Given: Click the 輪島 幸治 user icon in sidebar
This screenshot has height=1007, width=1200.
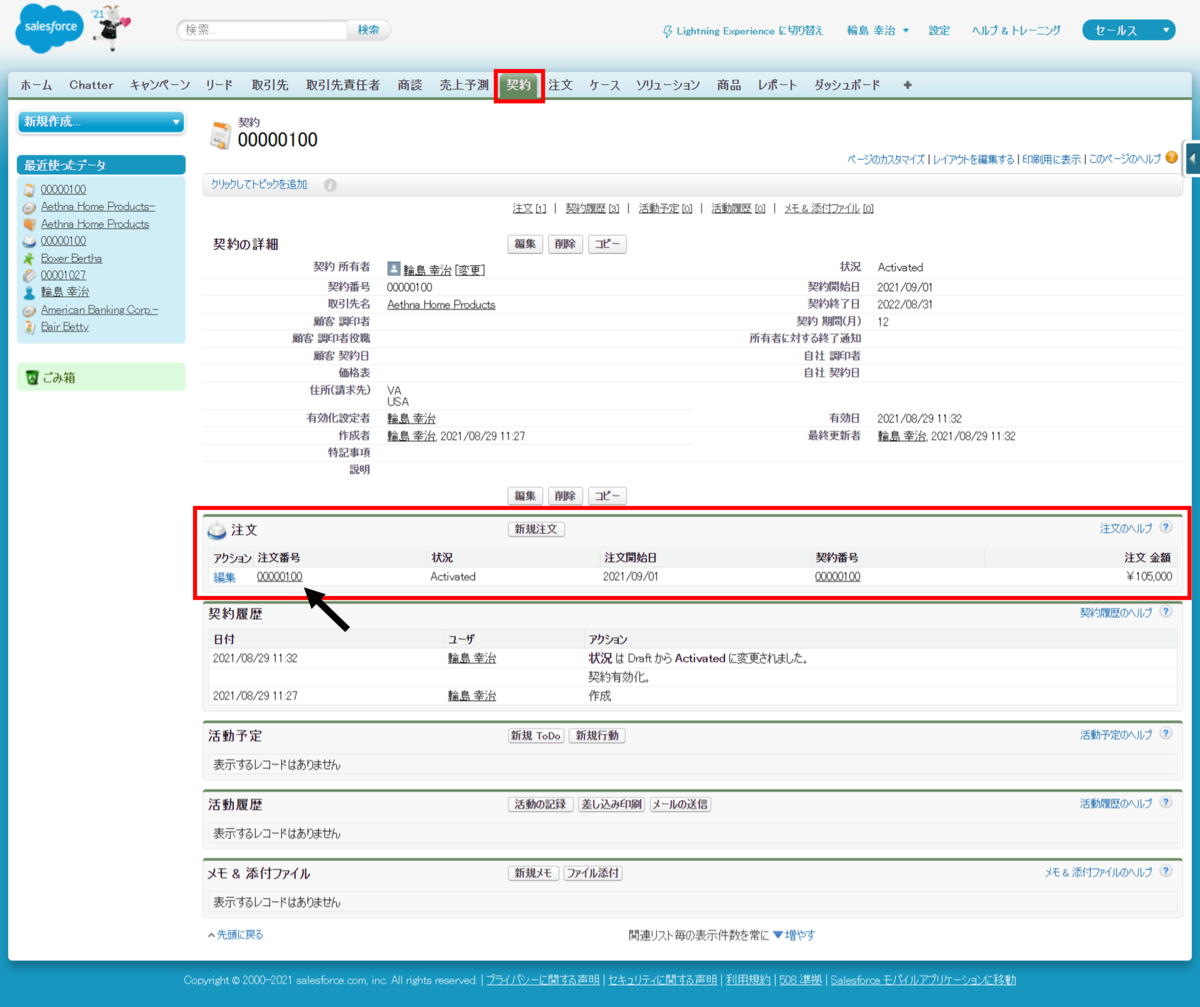Looking at the screenshot, I should (x=30, y=292).
